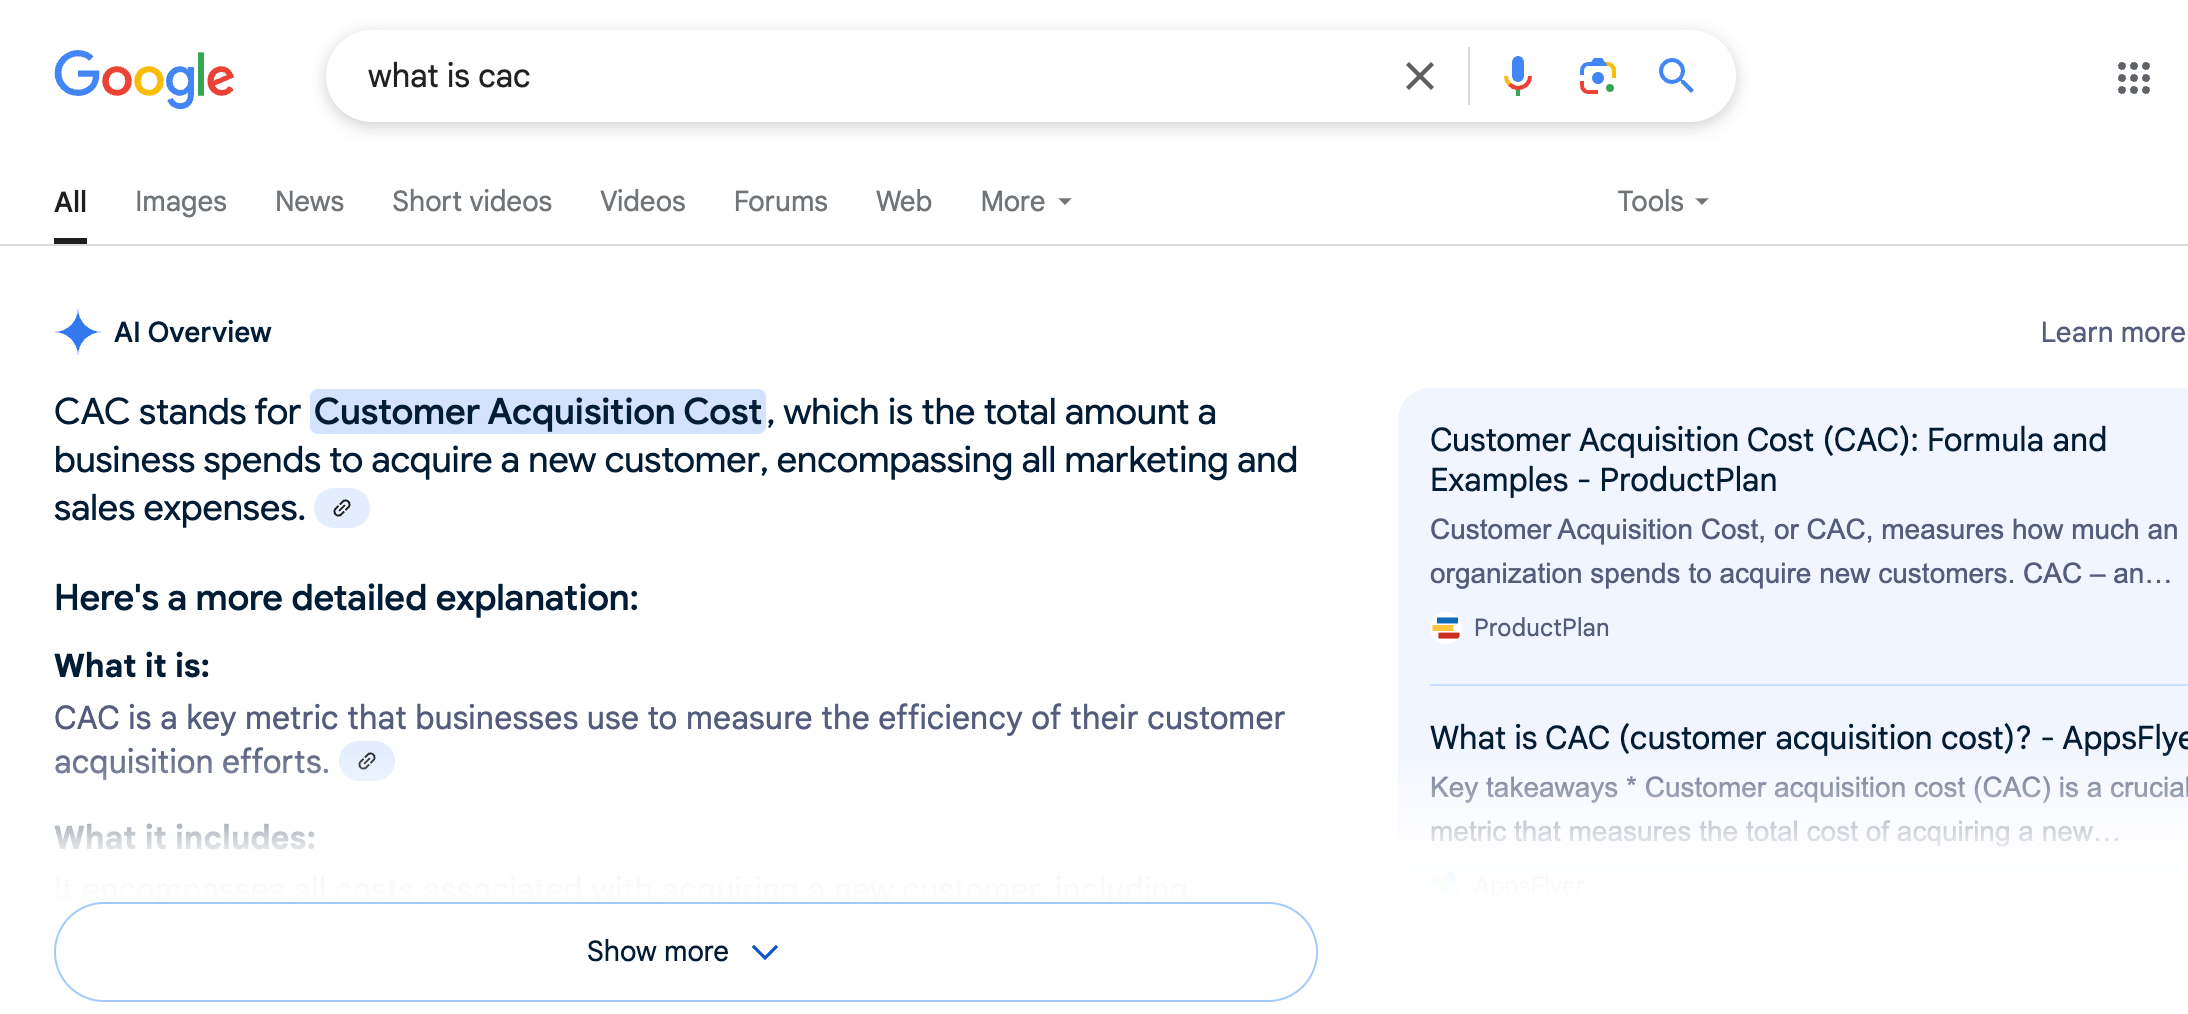Go to the Forums tab

tap(780, 201)
